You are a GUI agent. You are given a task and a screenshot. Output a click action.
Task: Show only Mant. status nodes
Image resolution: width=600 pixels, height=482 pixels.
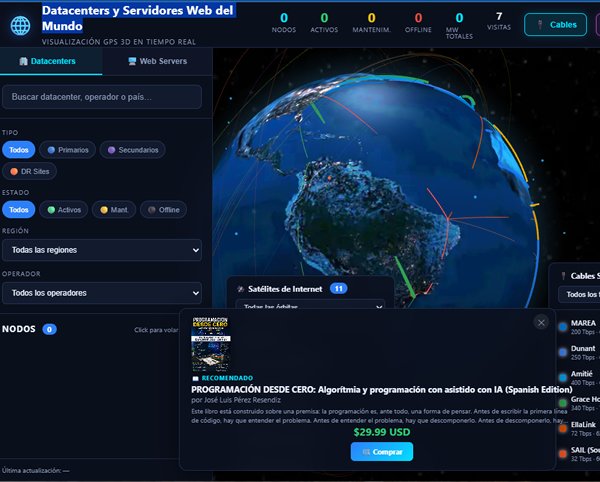click(114, 210)
